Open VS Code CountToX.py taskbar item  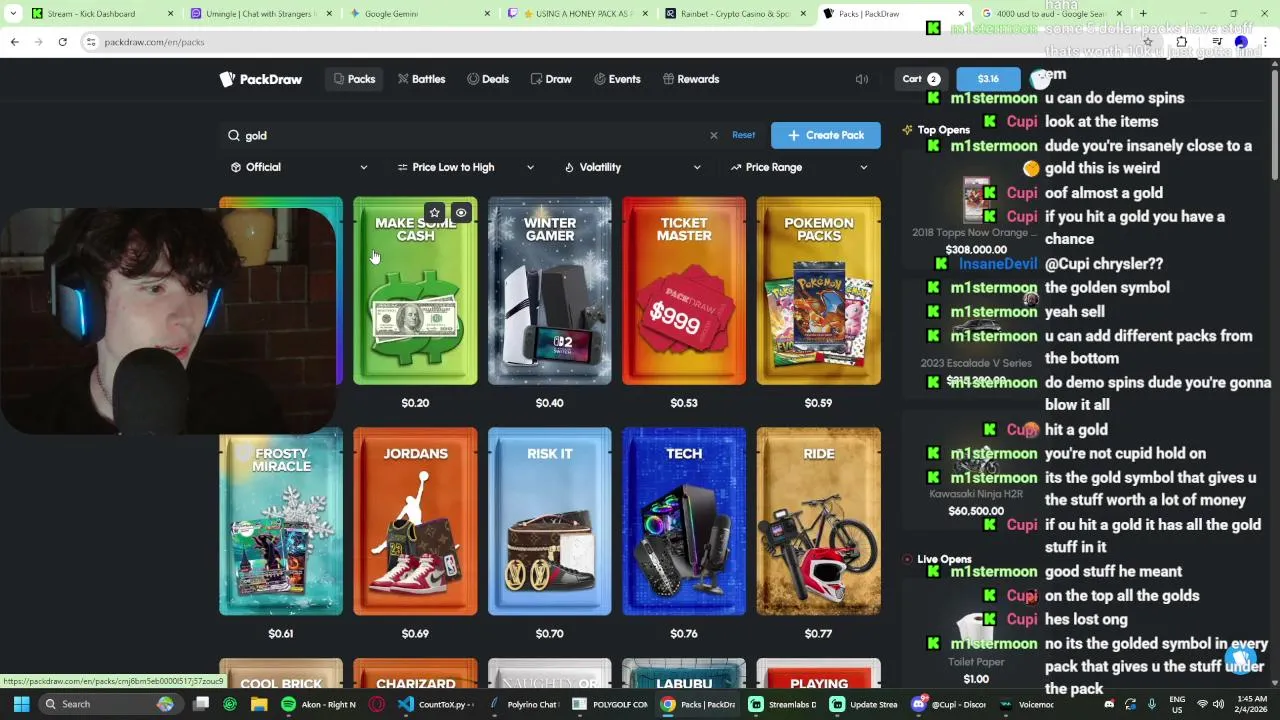pos(434,704)
